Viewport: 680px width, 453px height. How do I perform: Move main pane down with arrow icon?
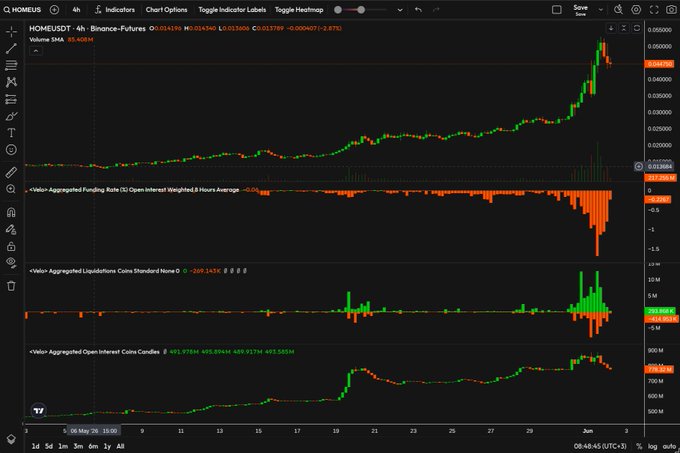click(611, 28)
